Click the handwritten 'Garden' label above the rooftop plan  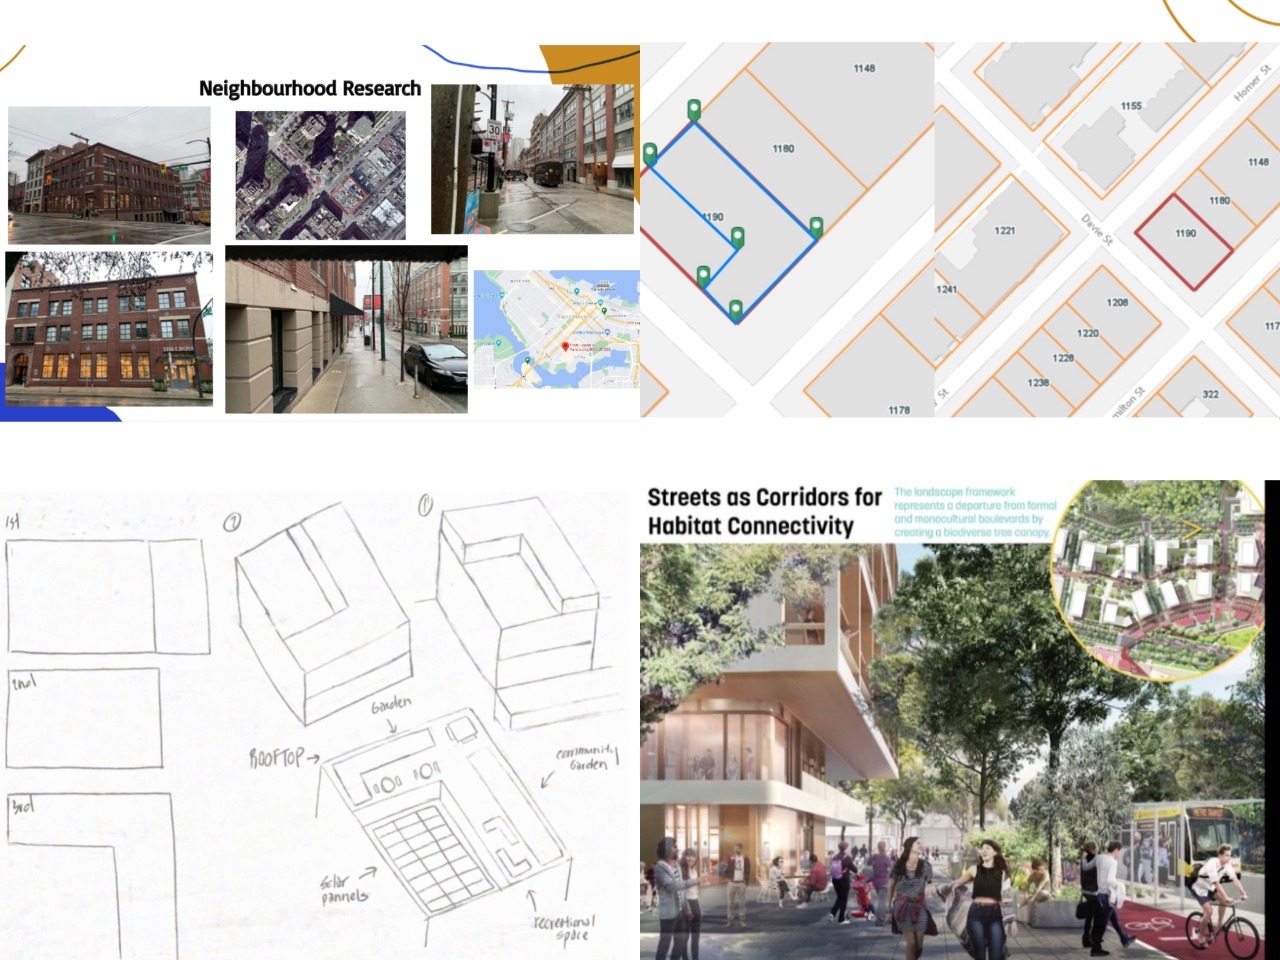click(x=391, y=704)
